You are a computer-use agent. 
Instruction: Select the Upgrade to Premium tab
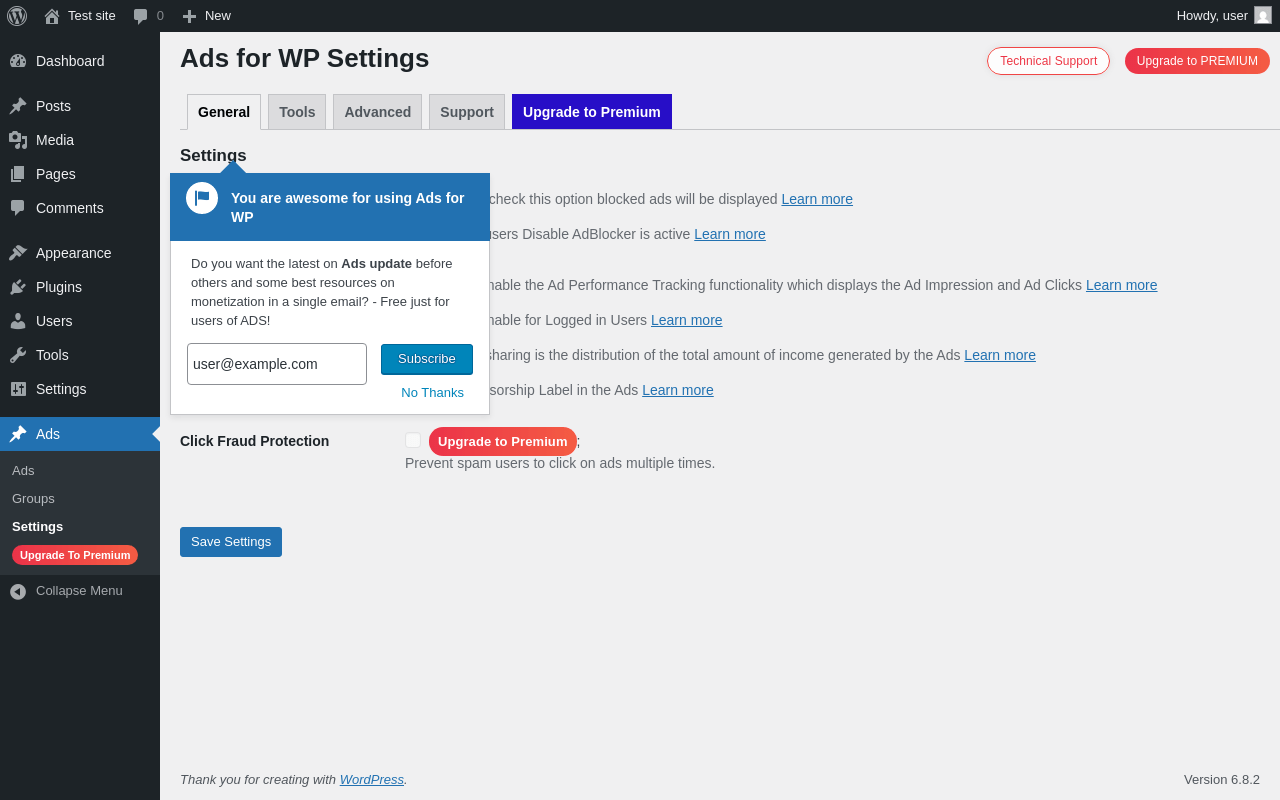(592, 112)
